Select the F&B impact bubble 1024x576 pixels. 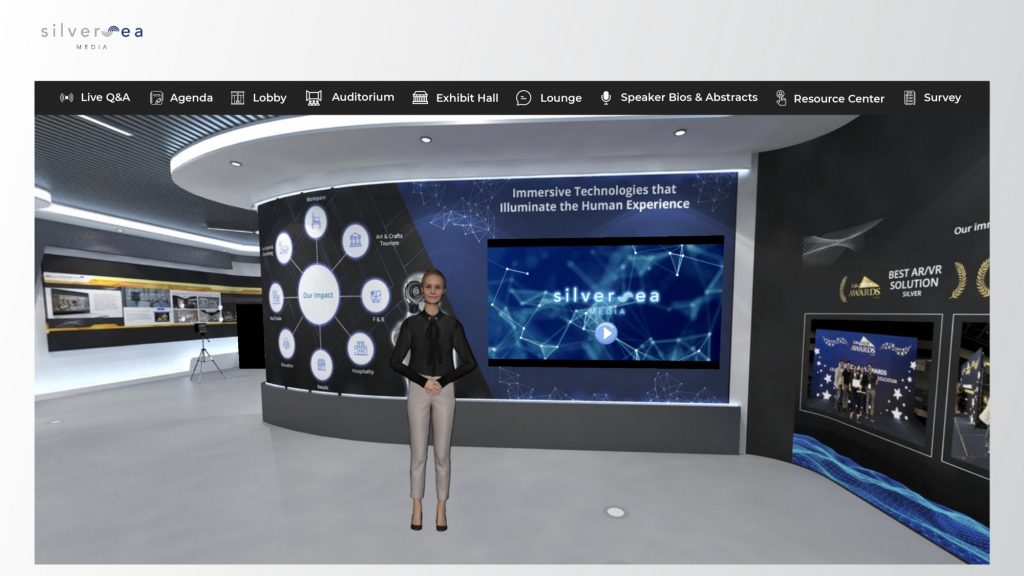[x=376, y=296]
